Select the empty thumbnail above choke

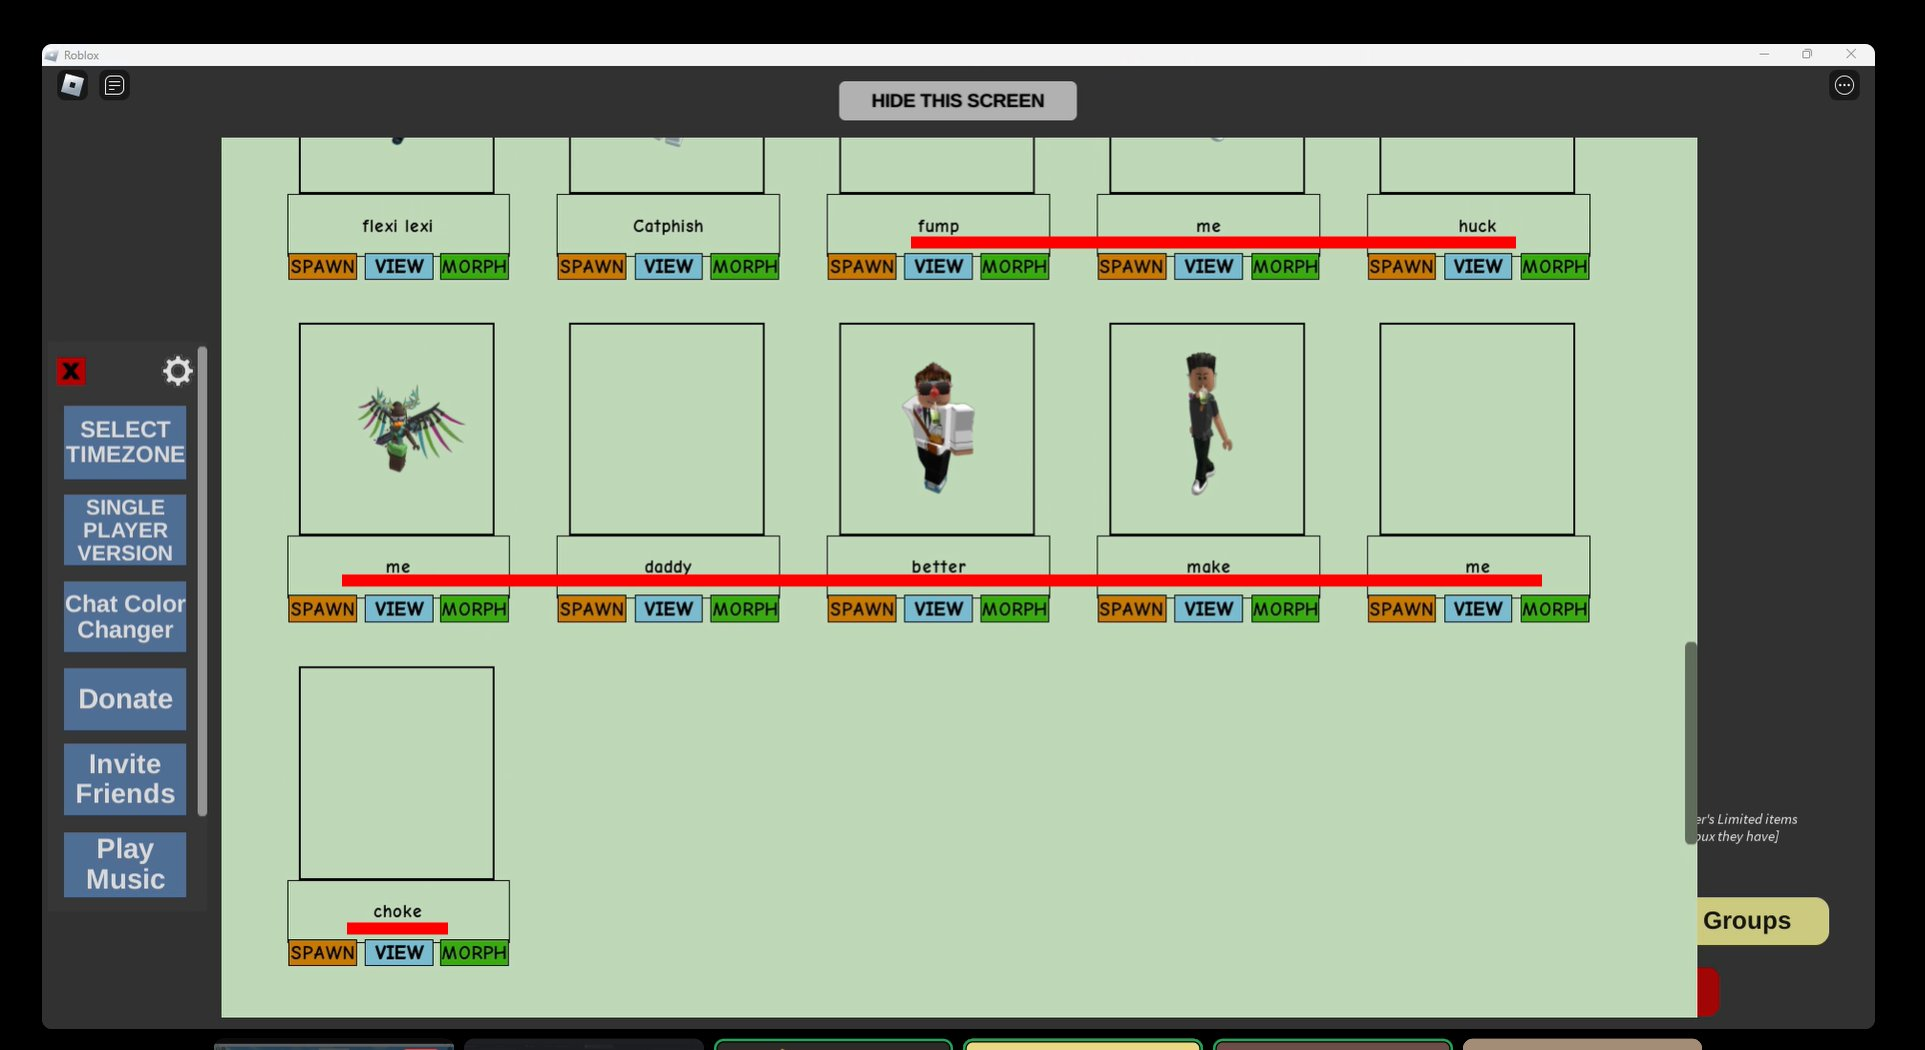397,773
